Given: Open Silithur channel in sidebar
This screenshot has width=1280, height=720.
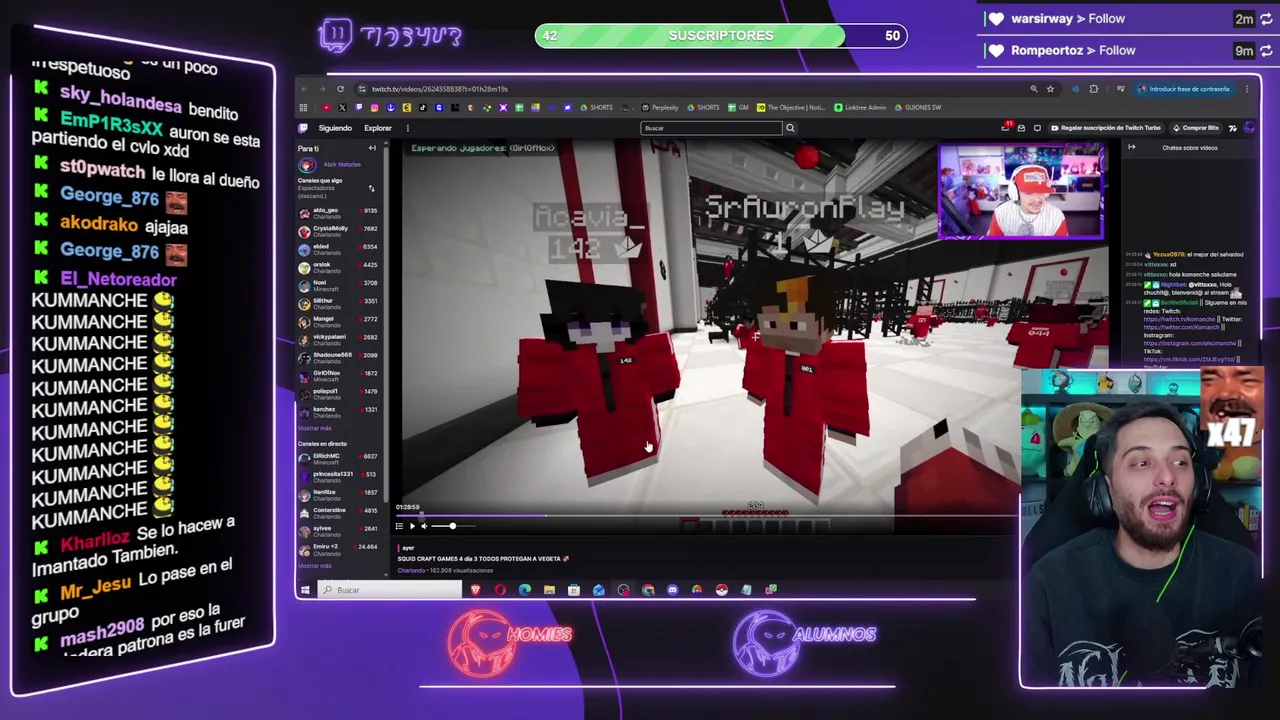Looking at the screenshot, I should click(338, 303).
